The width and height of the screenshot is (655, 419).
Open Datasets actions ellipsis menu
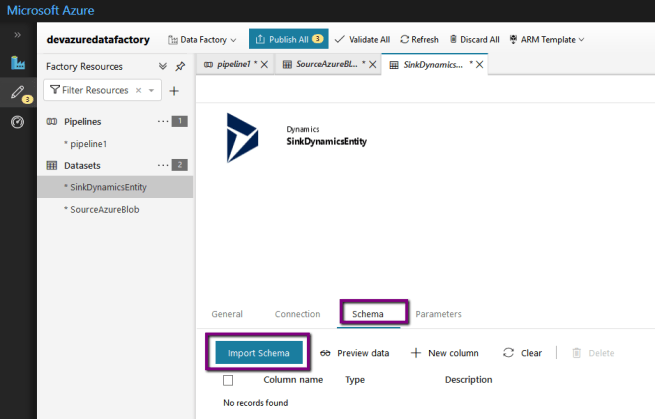pos(163,165)
